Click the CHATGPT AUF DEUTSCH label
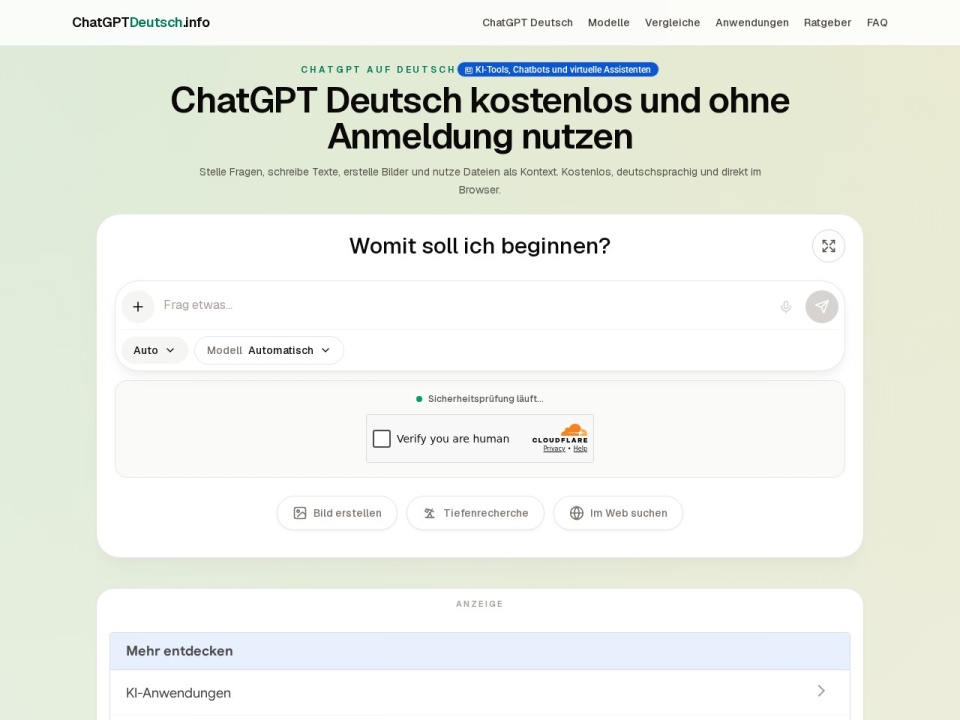This screenshot has width=960, height=720. pos(378,70)
